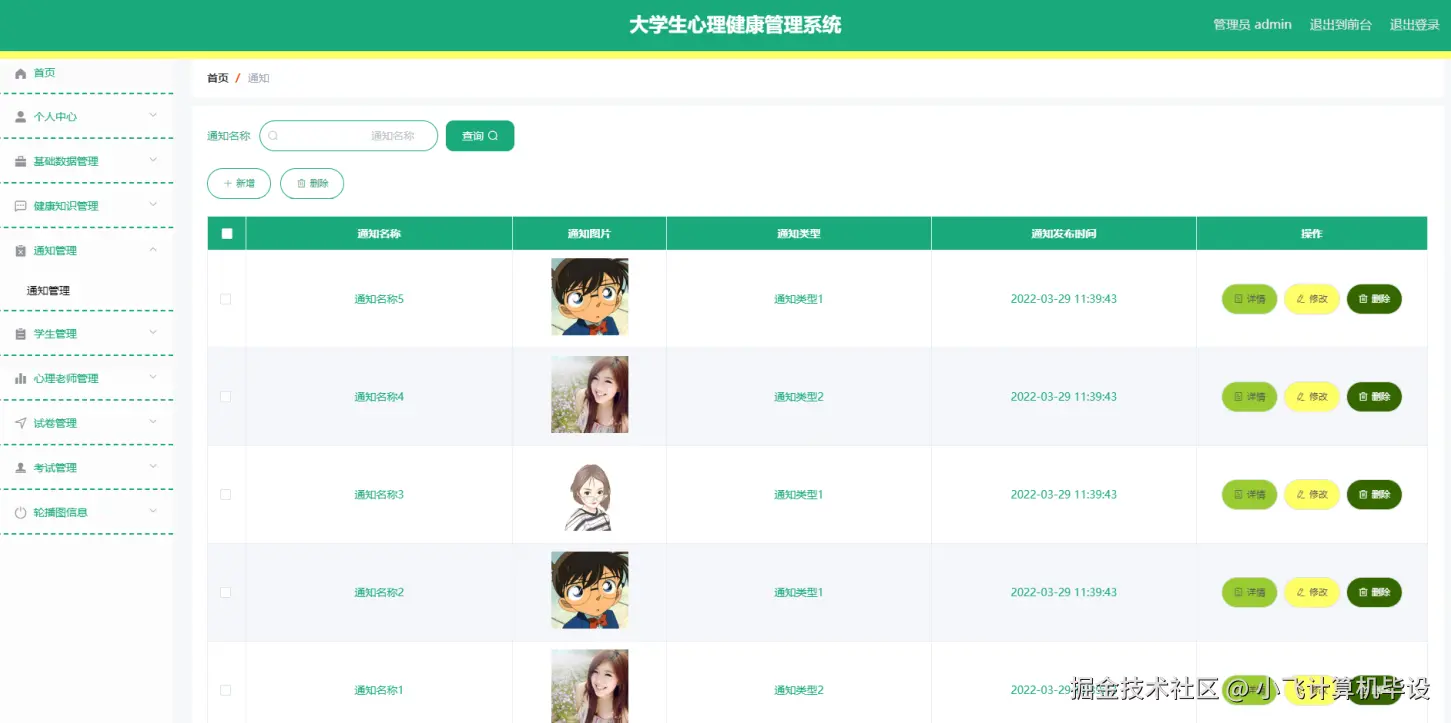Click the photo thumbnail in 通知名称4 row

coord(590,395)
